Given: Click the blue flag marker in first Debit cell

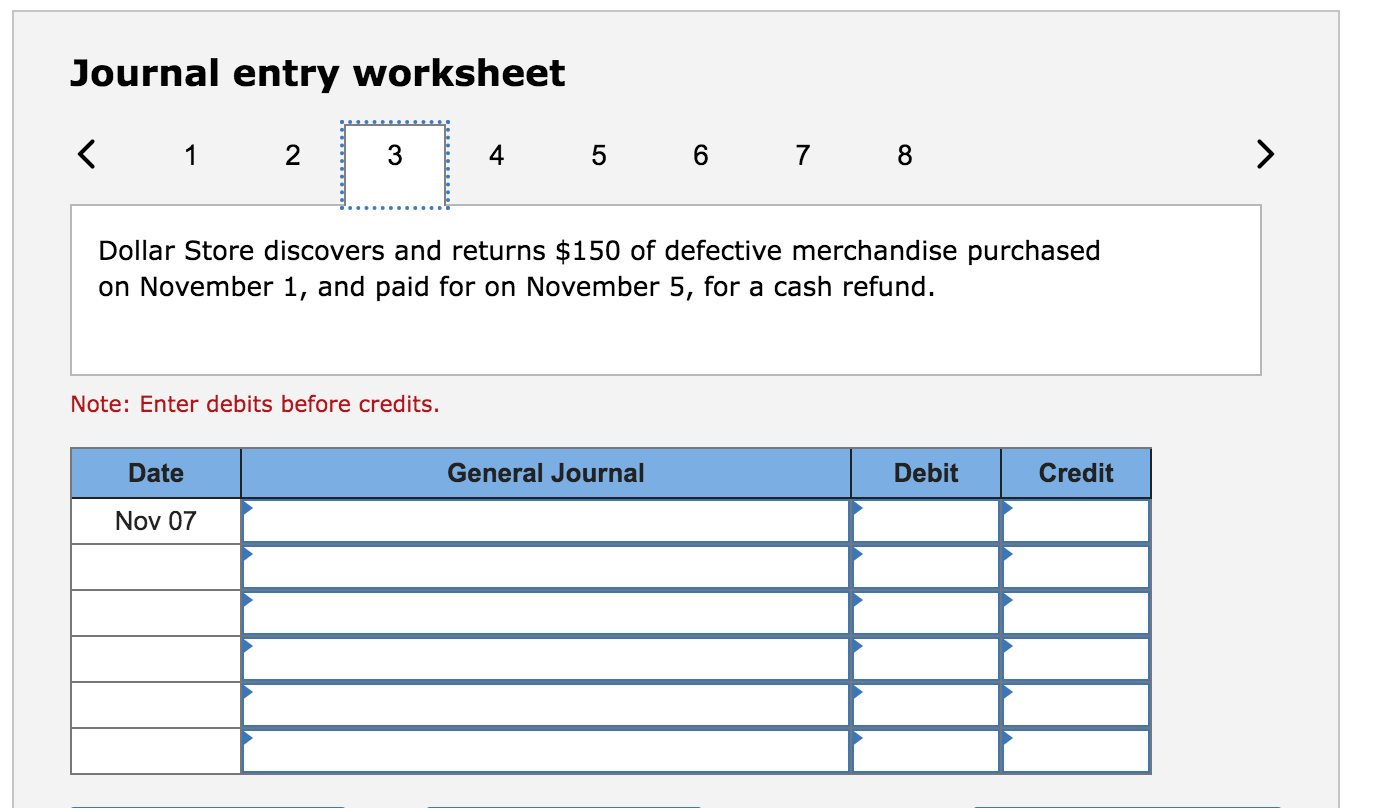Looking at the screenshot, I should pos(857,509).
